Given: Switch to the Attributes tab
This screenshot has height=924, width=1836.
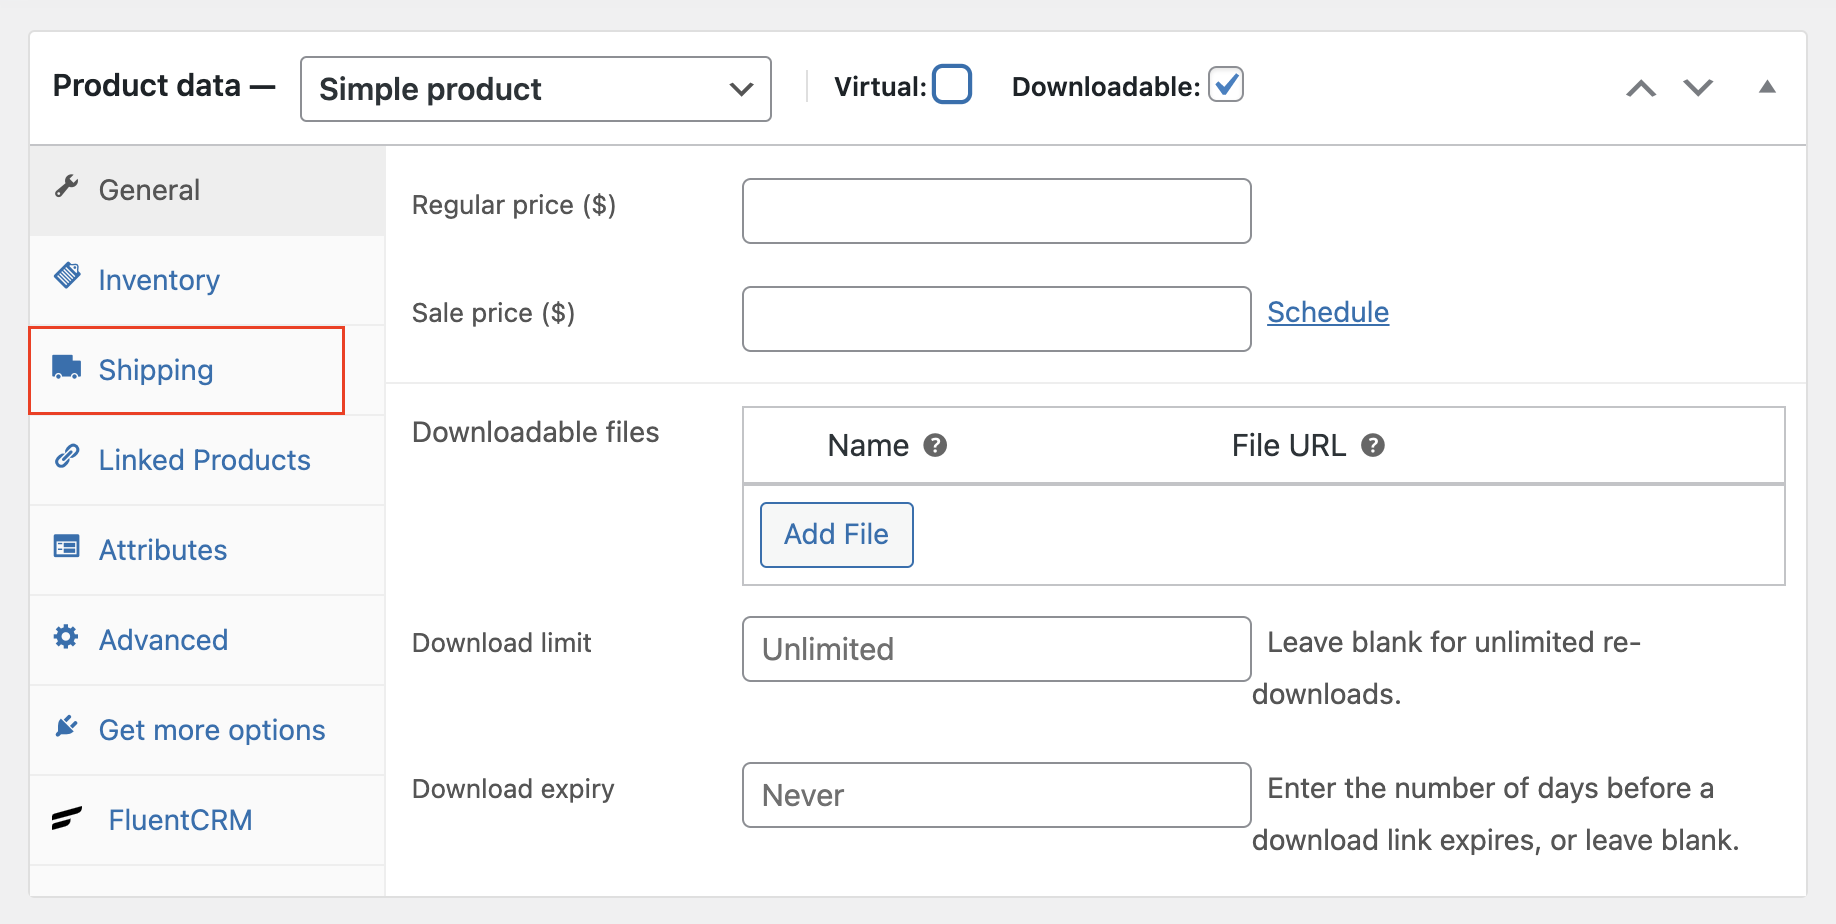Looking at the screenshot, I should tap(162, 549).
